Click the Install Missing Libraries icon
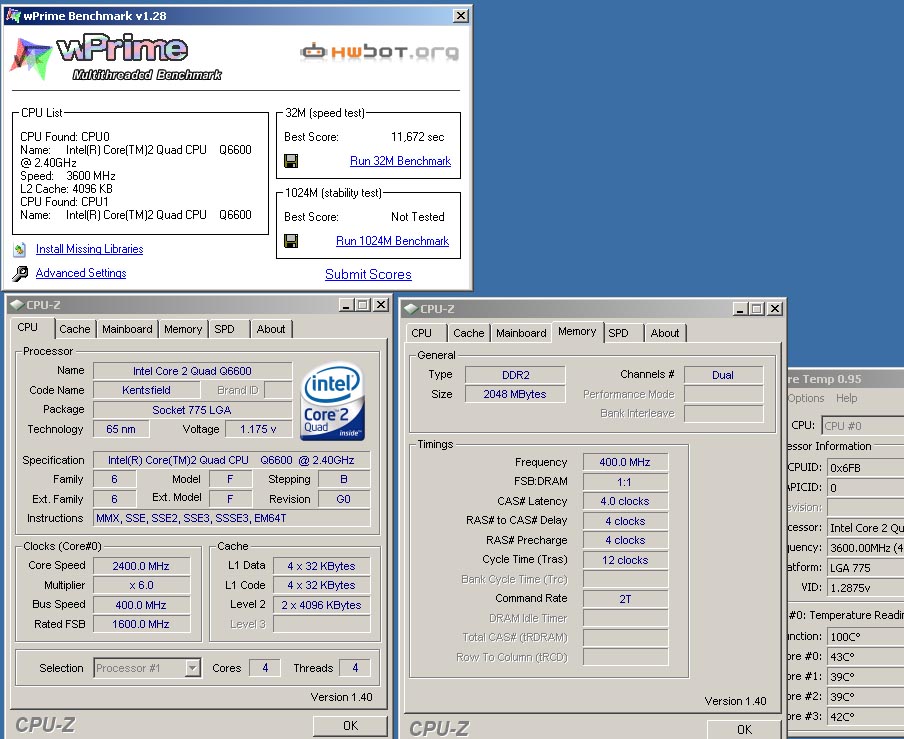Image resolution: width=904 pixels, height=739 pixels. click(20, 250)
